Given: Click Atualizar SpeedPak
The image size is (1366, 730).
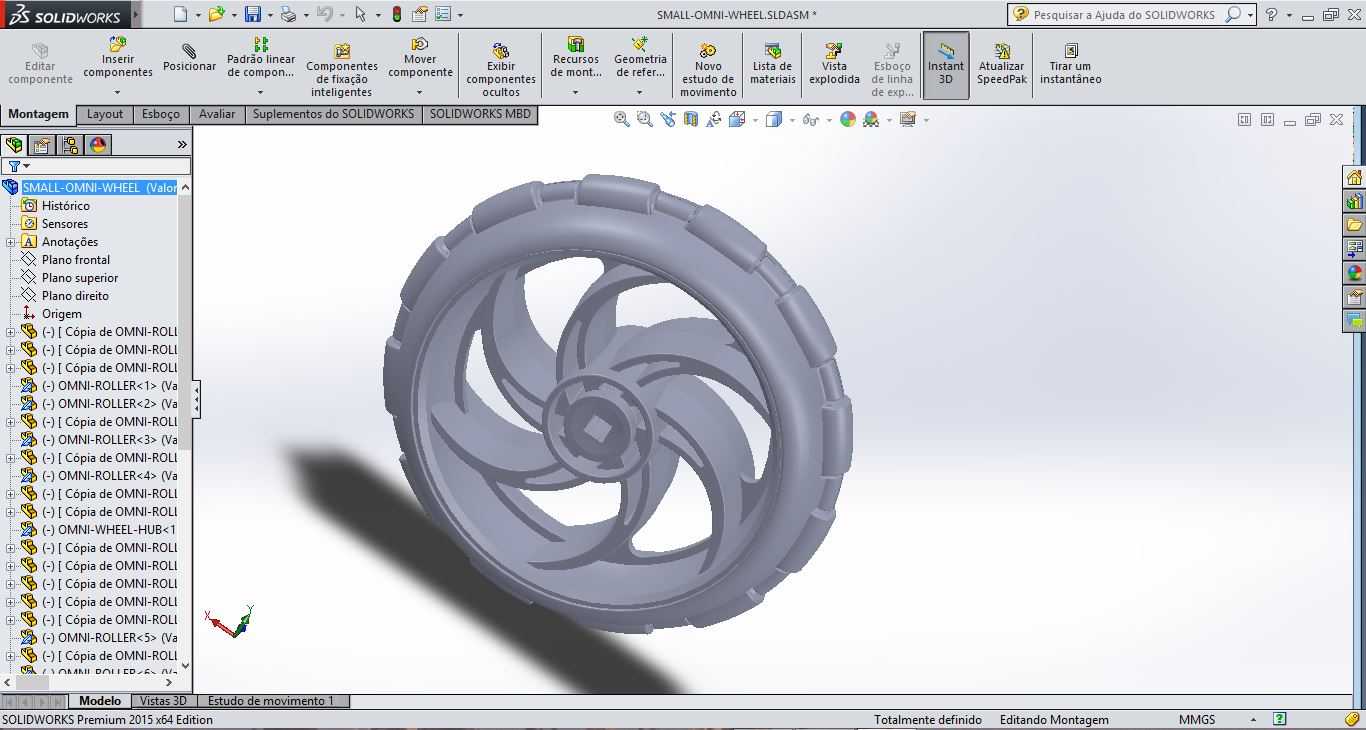Looking at the screenshot, I should click(1002, 64).
